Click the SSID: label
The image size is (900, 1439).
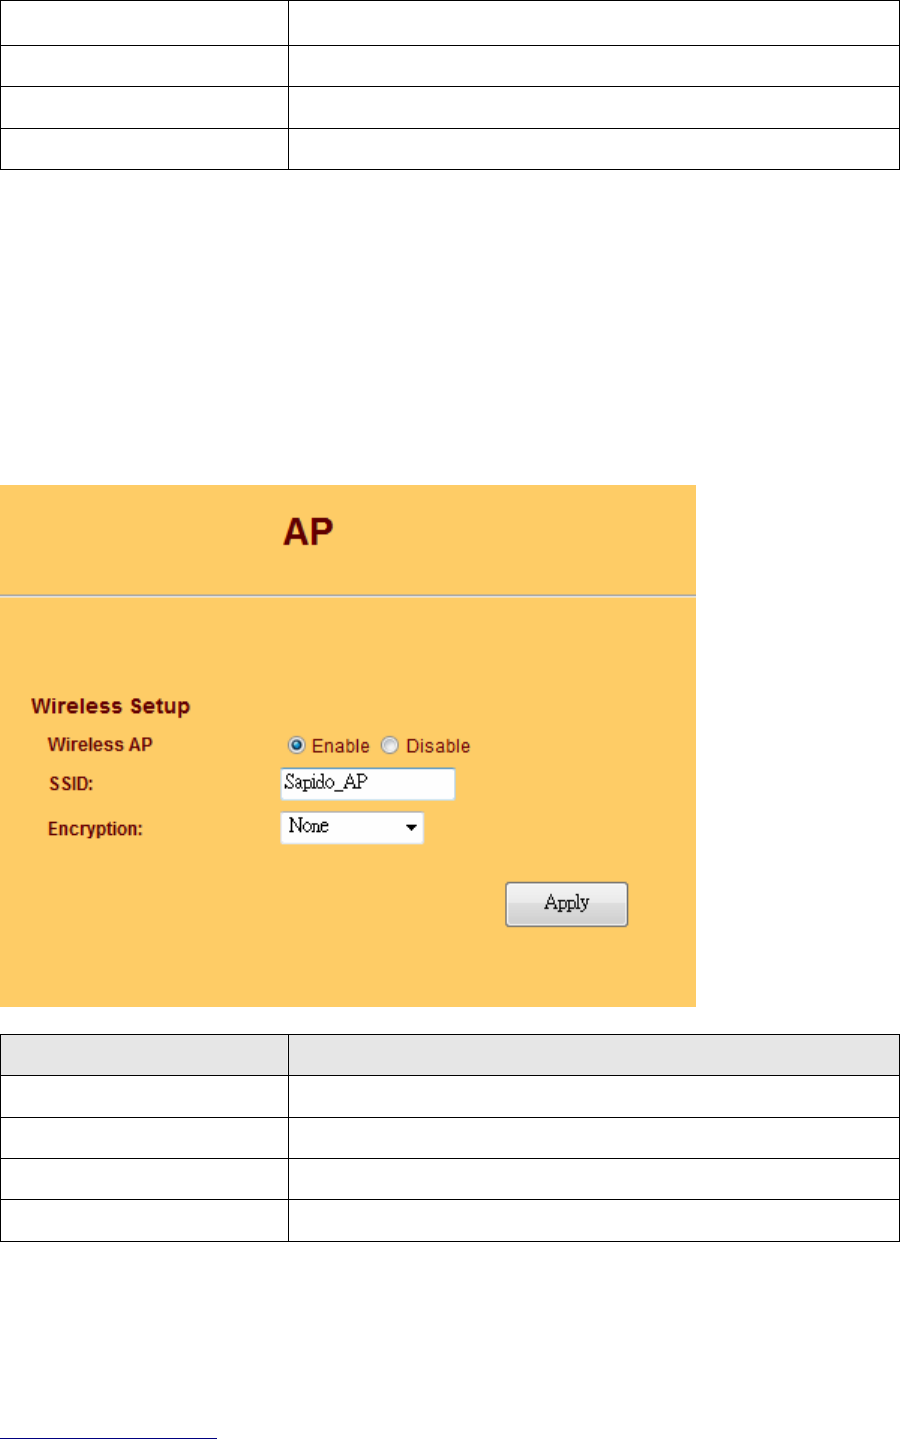[70, 785]
